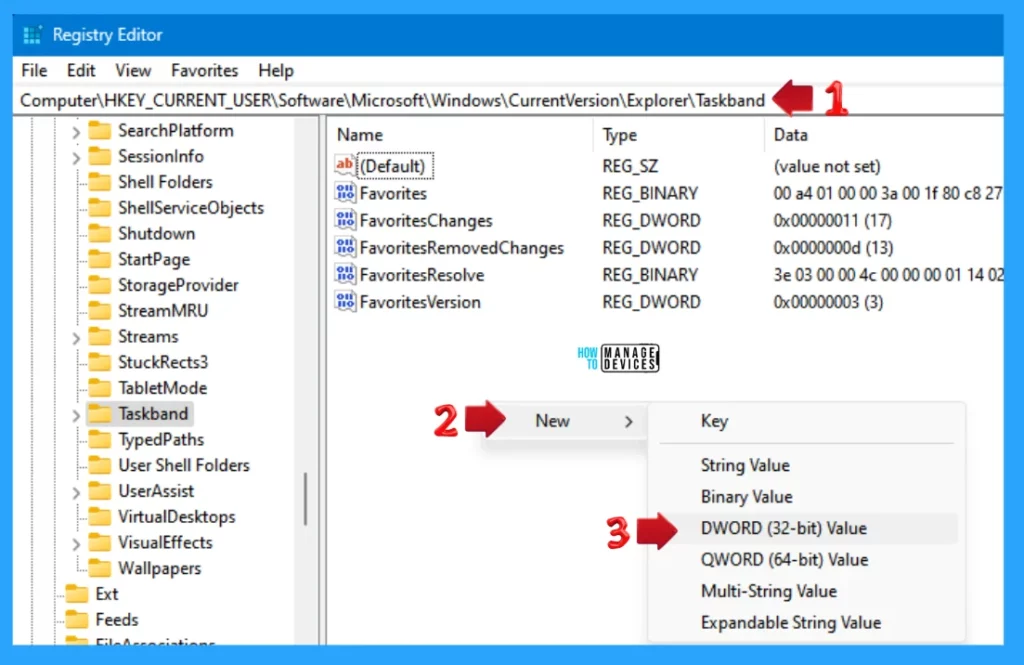Choose Binary Value from the submenu
Viewport: 1024px width, 665px height.
(807, 496)
